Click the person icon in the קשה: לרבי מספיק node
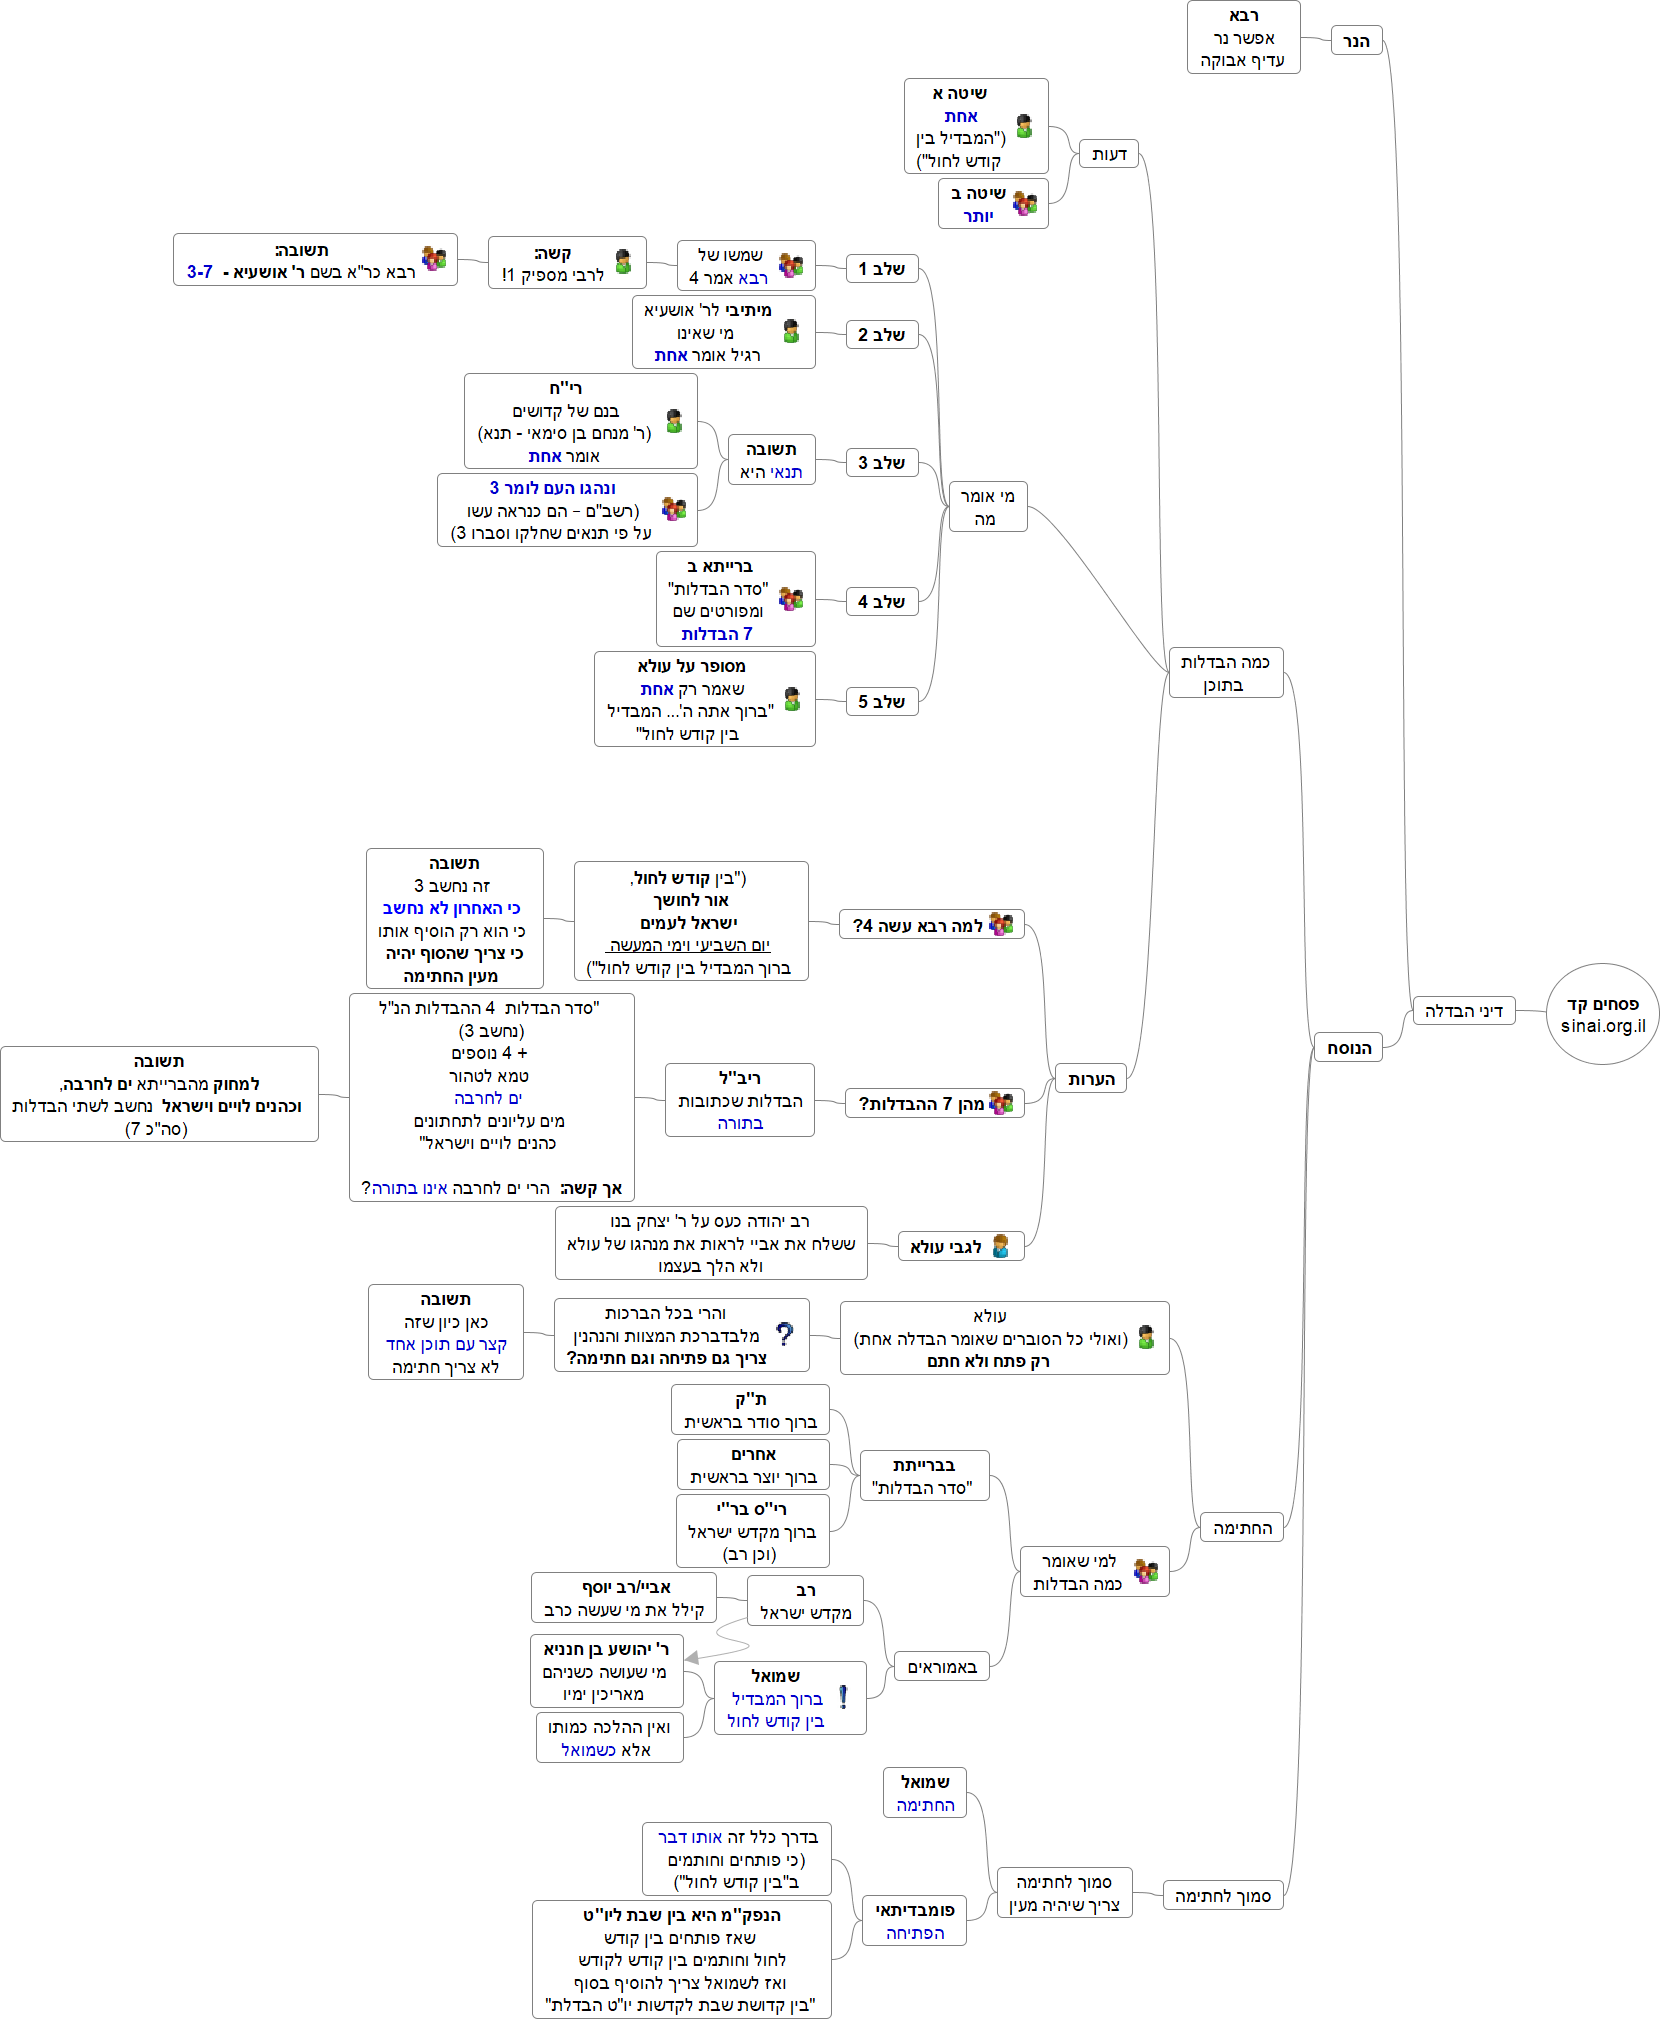Viewport: 1660px width, 2019px height. 623,262
